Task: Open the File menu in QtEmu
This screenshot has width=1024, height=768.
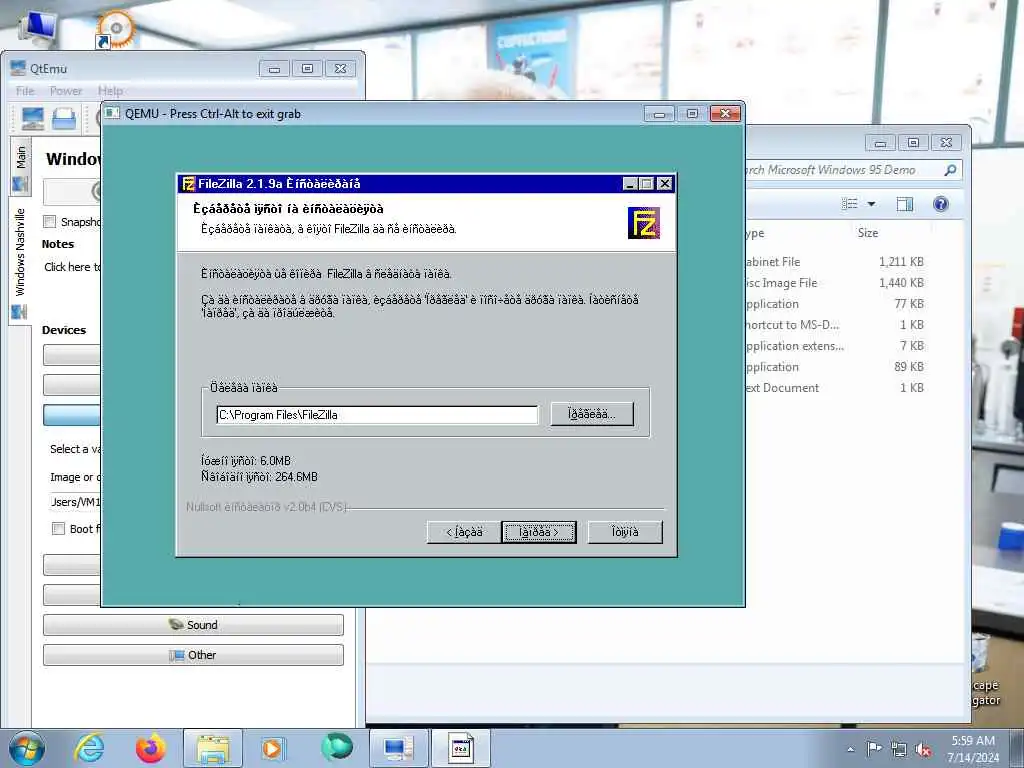Action: coord(25,91)
